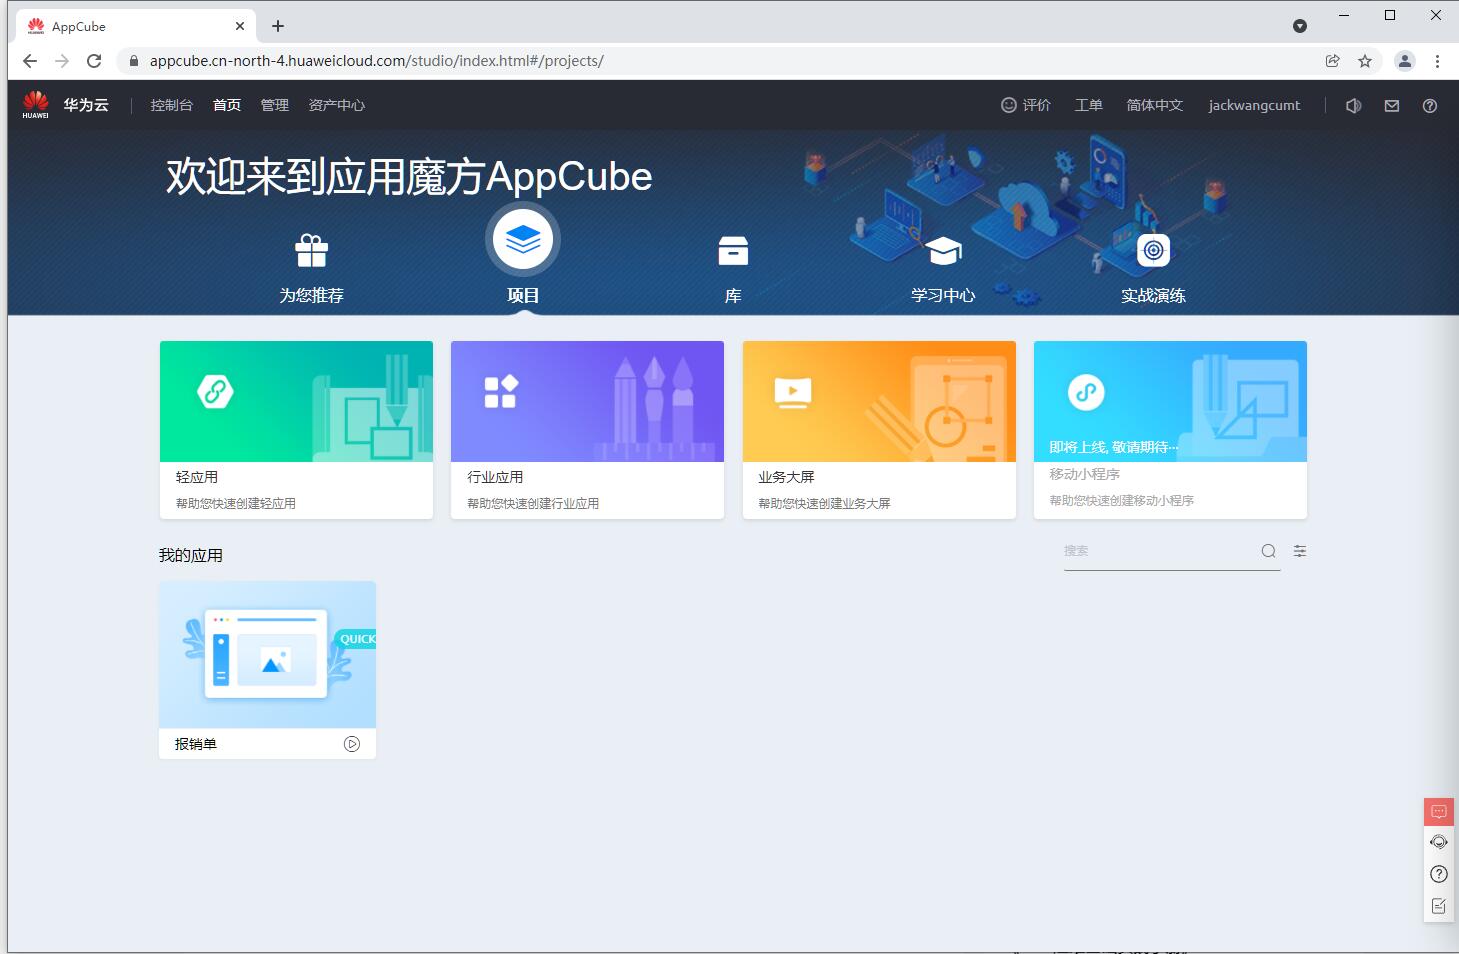The width and height of the screenshot is (1459, 954).
Task: Switch to the AppCube browser tab
Action: [135, 26]
